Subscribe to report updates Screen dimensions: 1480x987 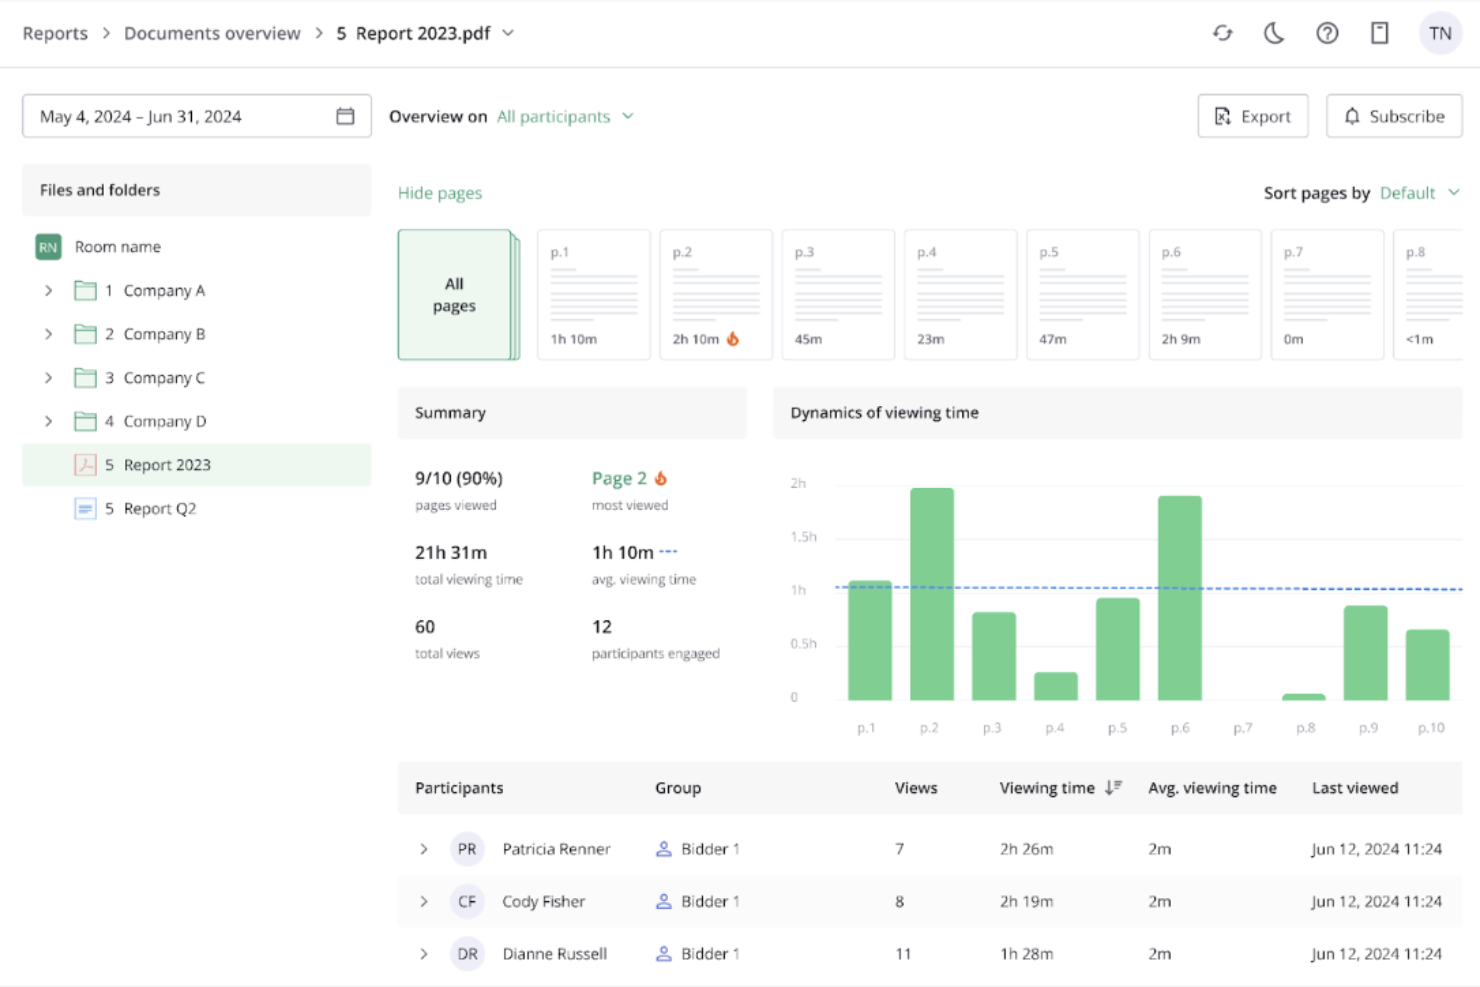[x=1393, y=116]
